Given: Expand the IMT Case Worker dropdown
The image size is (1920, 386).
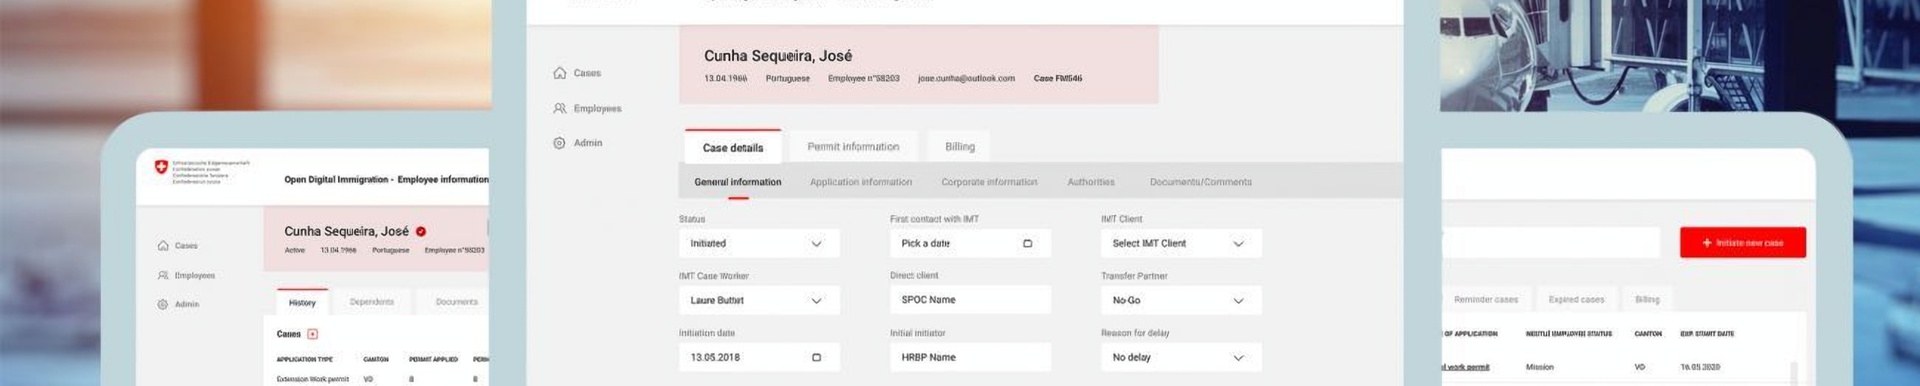Looking at the screenshot, I should 759,300.
